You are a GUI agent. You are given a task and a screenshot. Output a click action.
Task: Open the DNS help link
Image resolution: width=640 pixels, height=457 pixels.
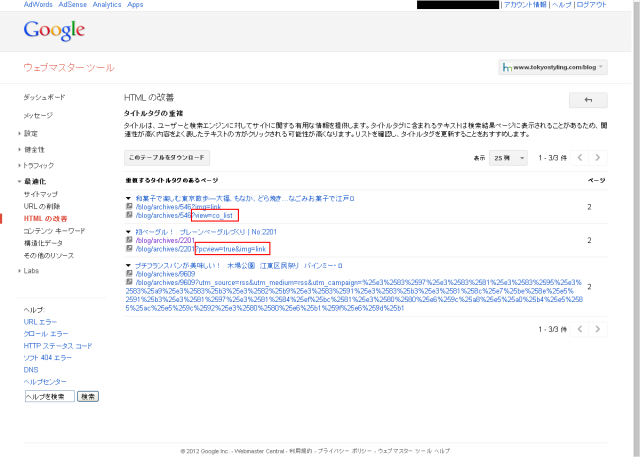[31, 370]
